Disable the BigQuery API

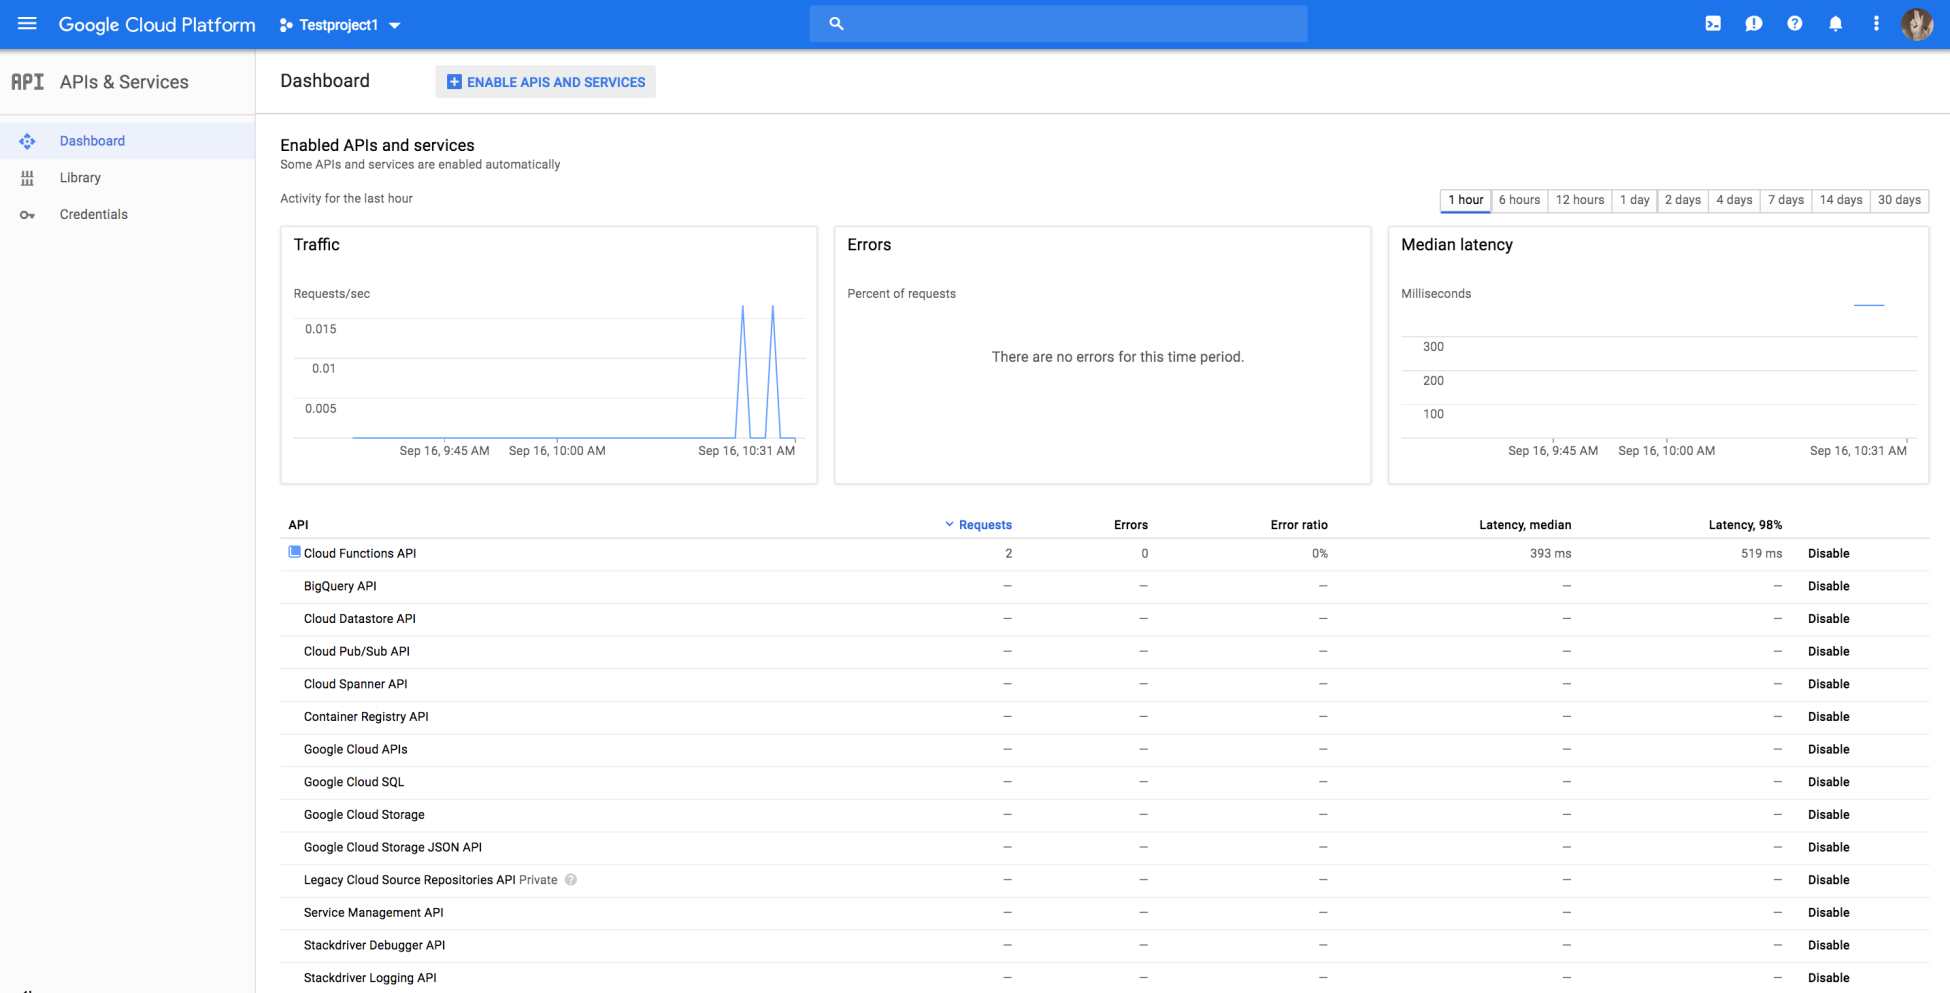(x=1828, y=586)
